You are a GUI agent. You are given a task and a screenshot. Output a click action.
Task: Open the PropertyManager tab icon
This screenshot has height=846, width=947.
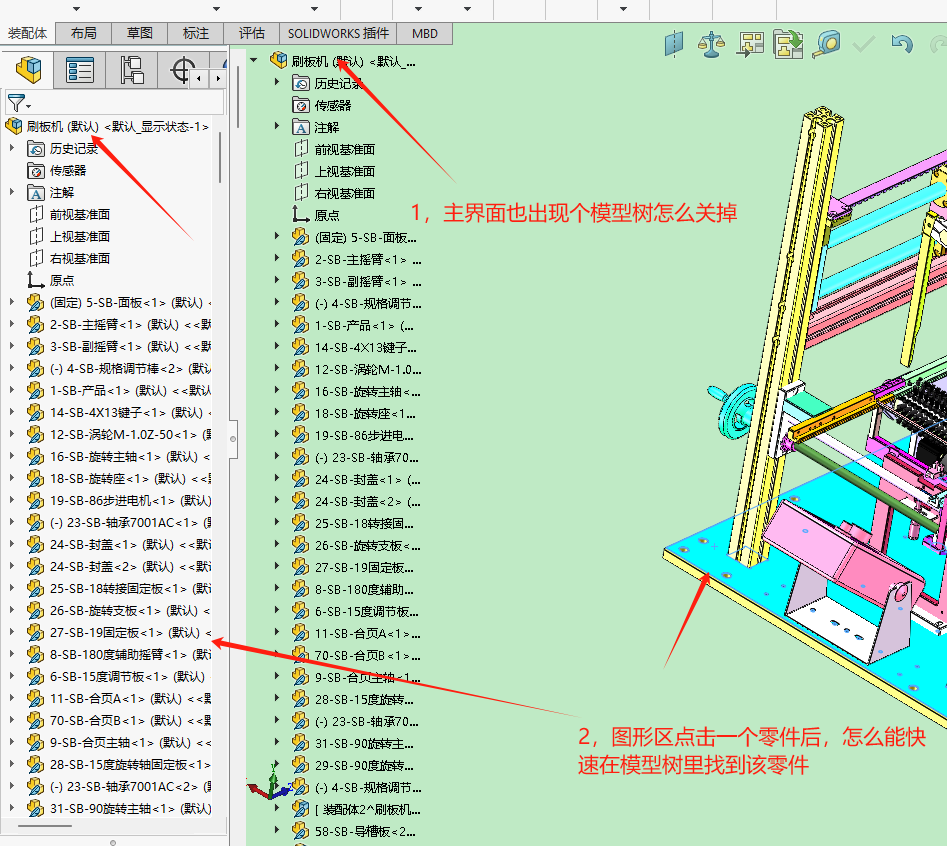point(80,70)
